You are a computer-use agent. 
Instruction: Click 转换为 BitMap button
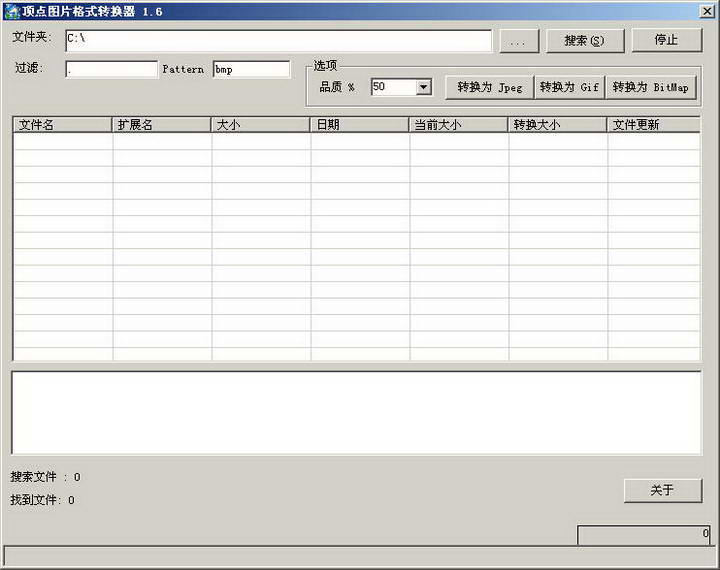coord(650,87)
